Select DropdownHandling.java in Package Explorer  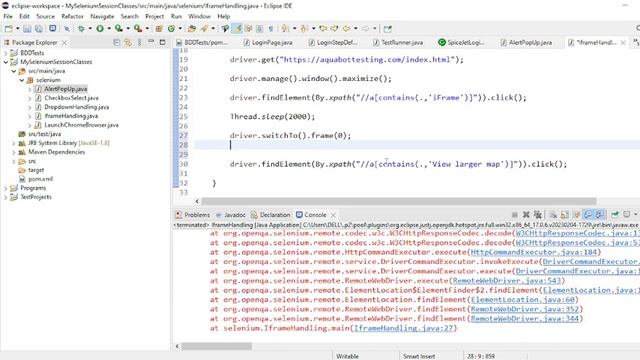[76, 107]
